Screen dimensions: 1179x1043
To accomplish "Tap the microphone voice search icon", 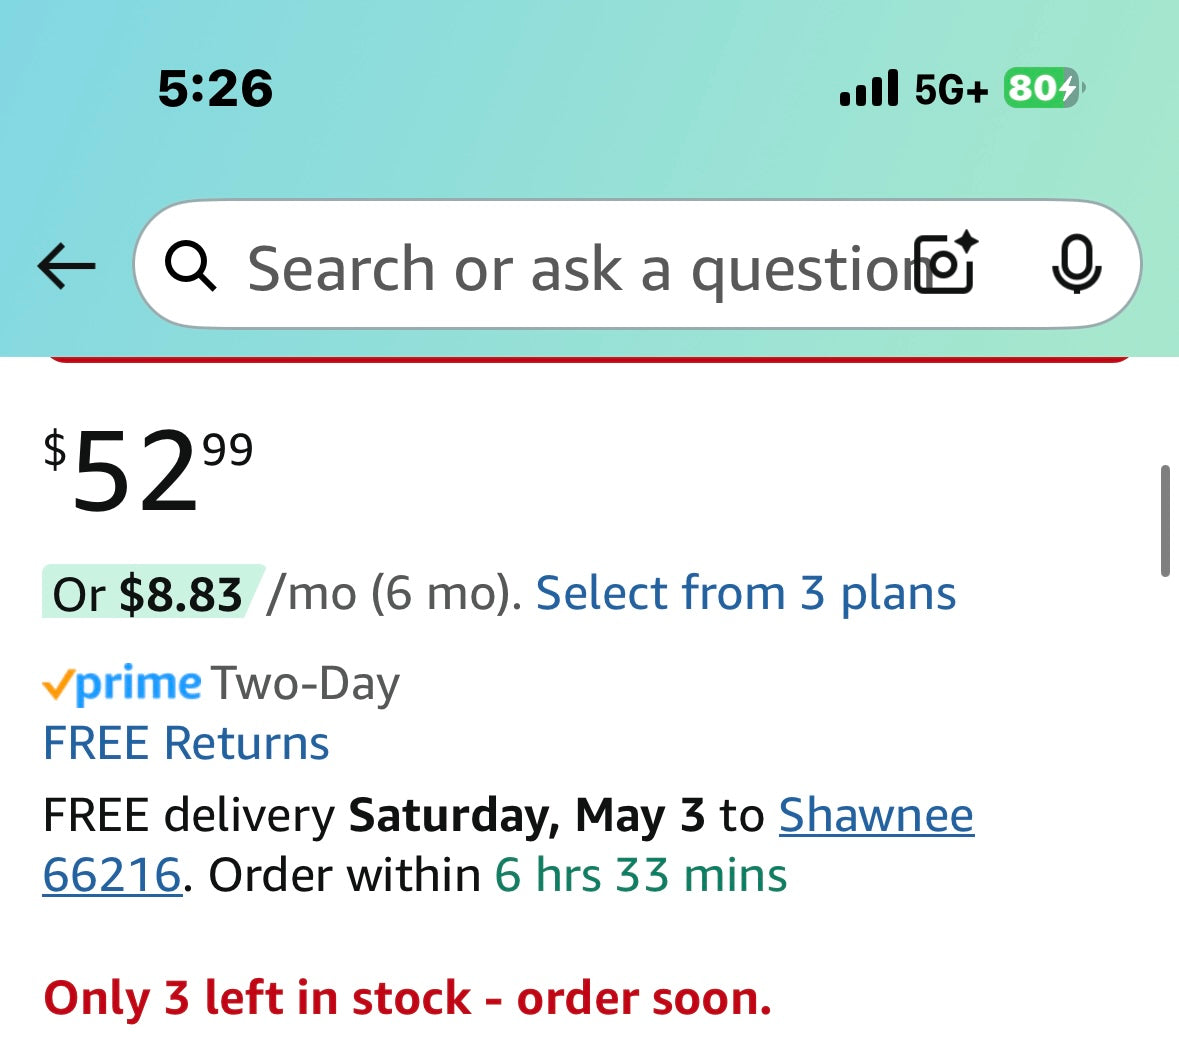I will (1076, 266).
